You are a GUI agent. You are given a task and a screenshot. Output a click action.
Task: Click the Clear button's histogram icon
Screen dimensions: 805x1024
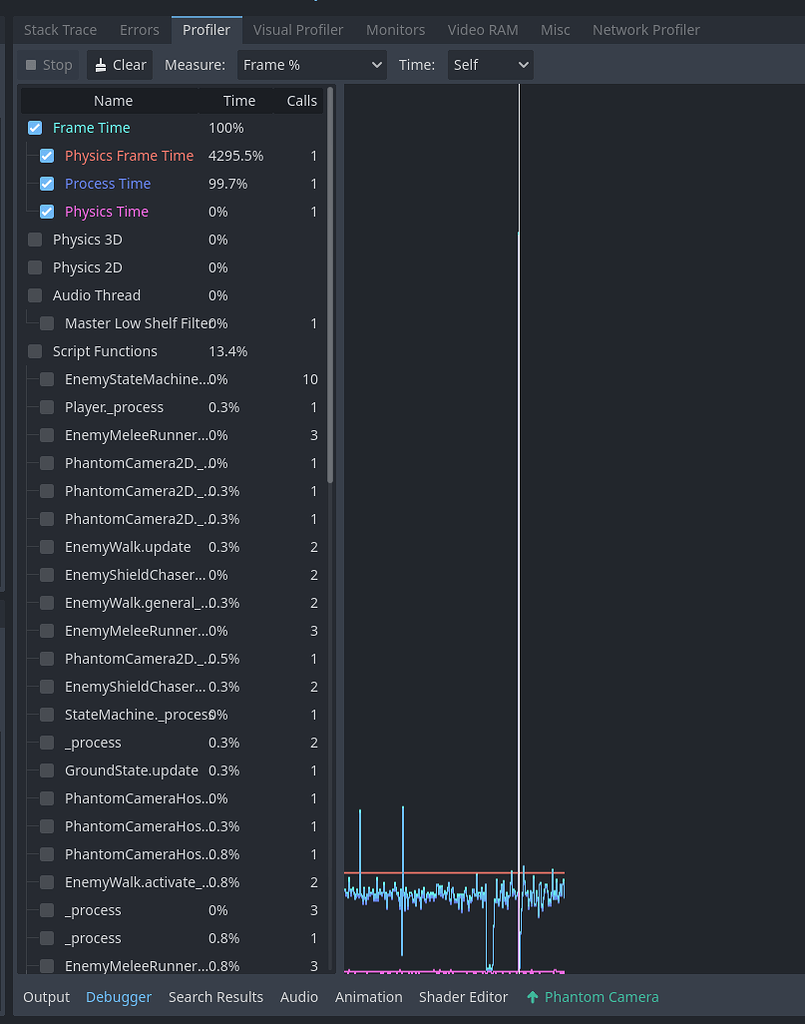101,64
